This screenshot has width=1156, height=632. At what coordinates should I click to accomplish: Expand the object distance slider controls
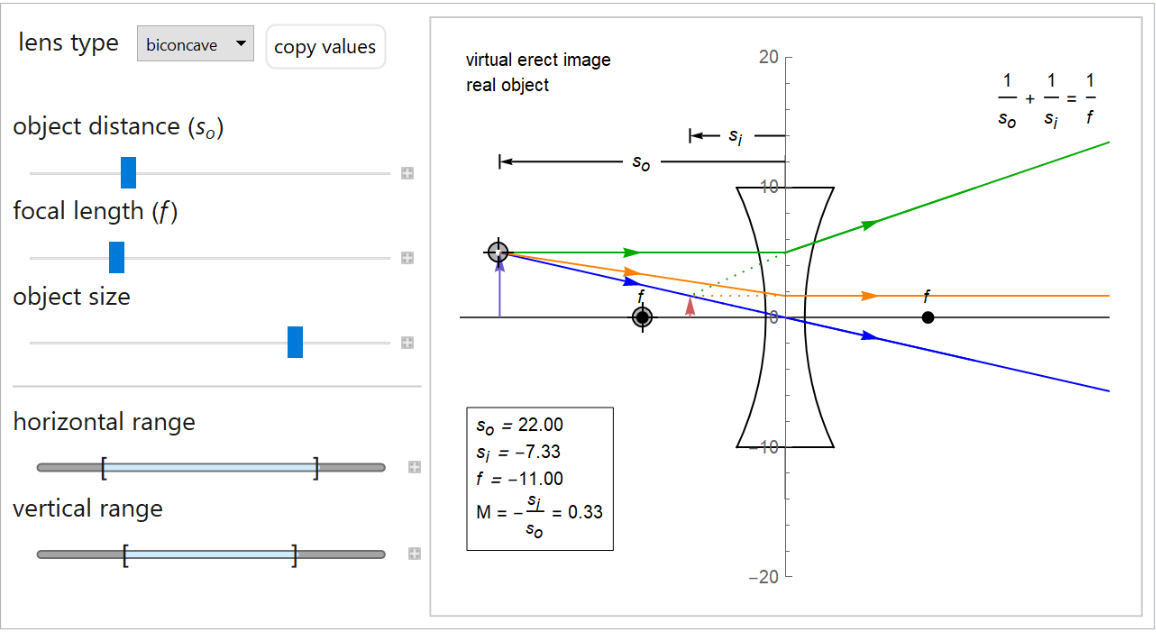[407, 174]
